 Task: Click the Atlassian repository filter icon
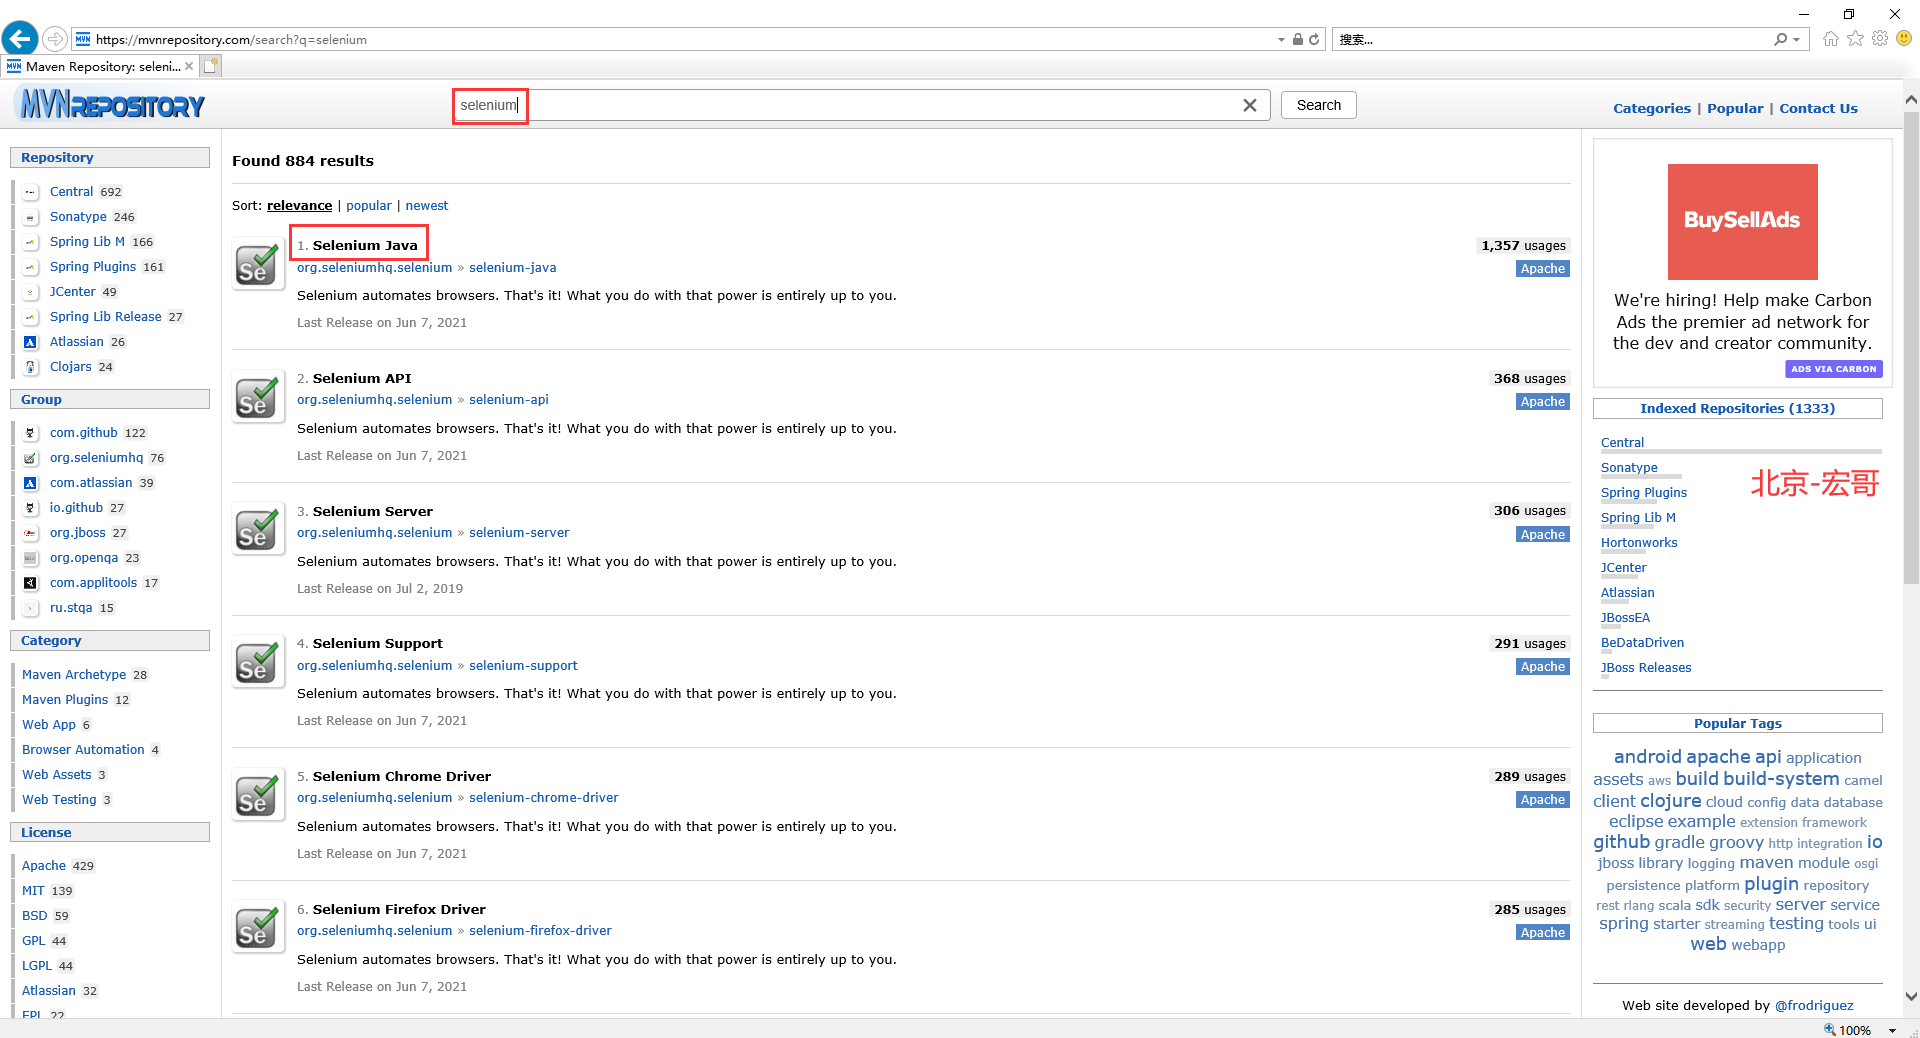click(x=30, y=342)
